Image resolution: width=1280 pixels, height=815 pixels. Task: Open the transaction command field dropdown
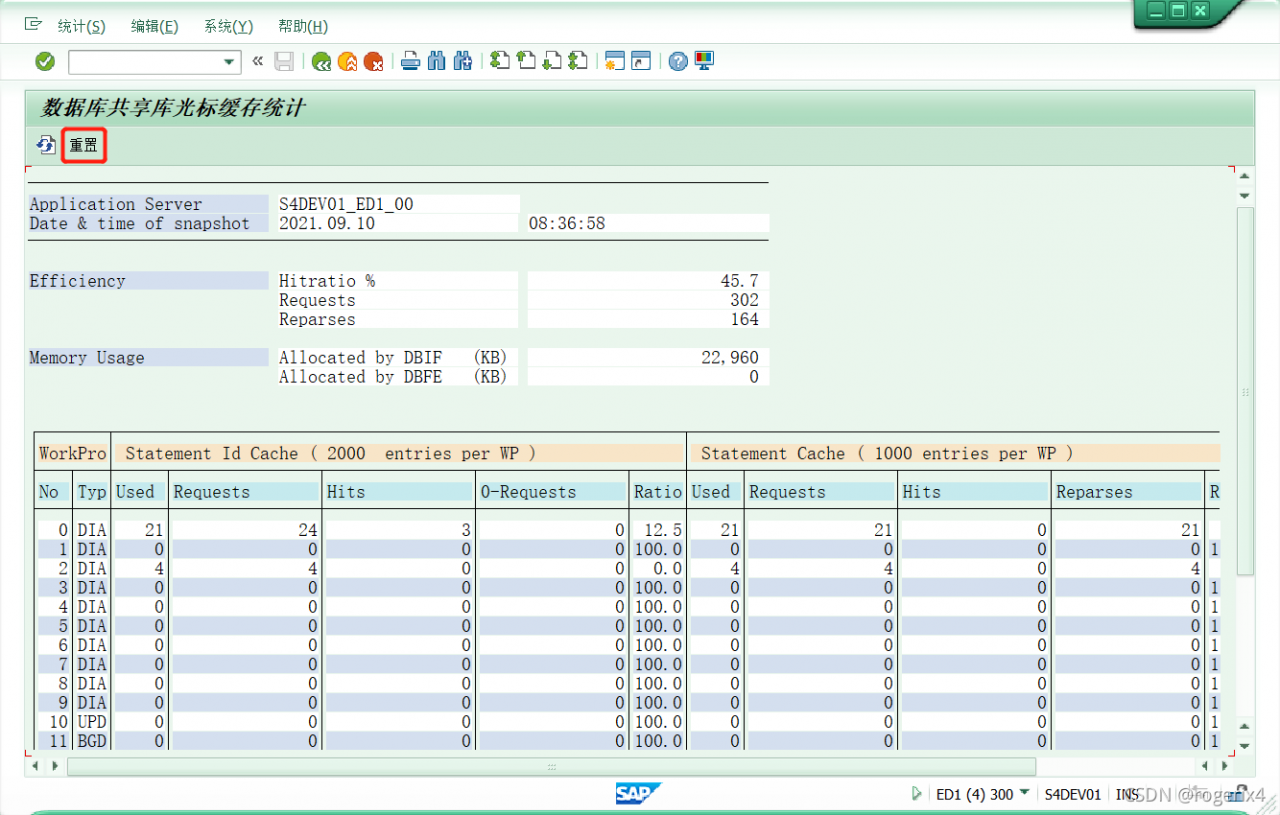pyautogui.click(x=229, y=62)
